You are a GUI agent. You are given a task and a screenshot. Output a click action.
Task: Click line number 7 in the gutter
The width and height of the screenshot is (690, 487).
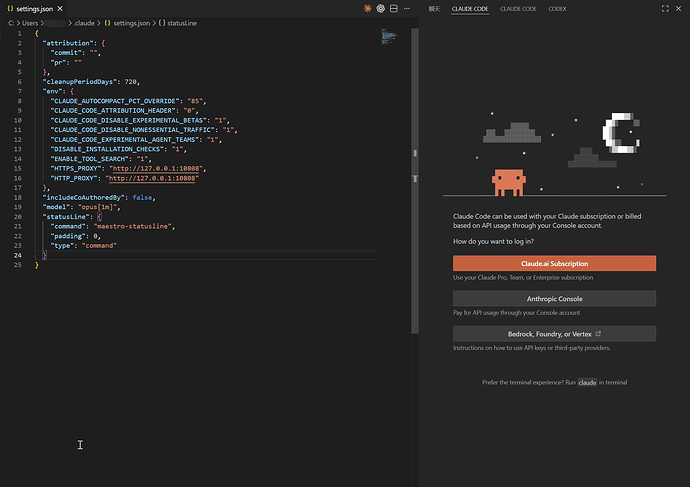19,92
